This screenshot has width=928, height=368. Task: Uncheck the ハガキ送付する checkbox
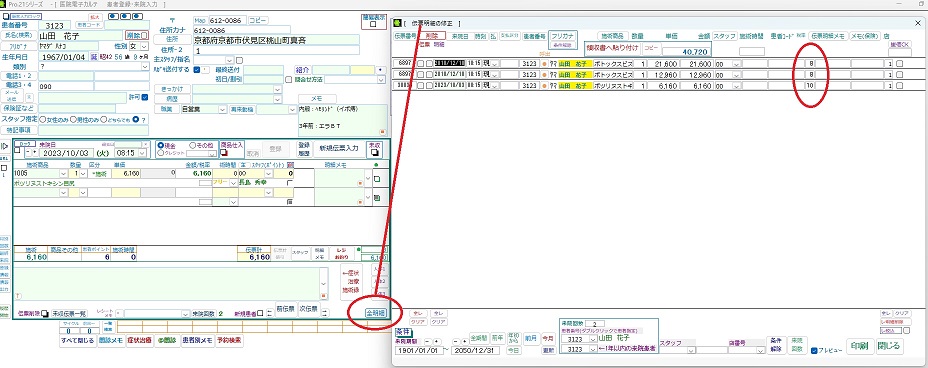click(x=197, y=69)
